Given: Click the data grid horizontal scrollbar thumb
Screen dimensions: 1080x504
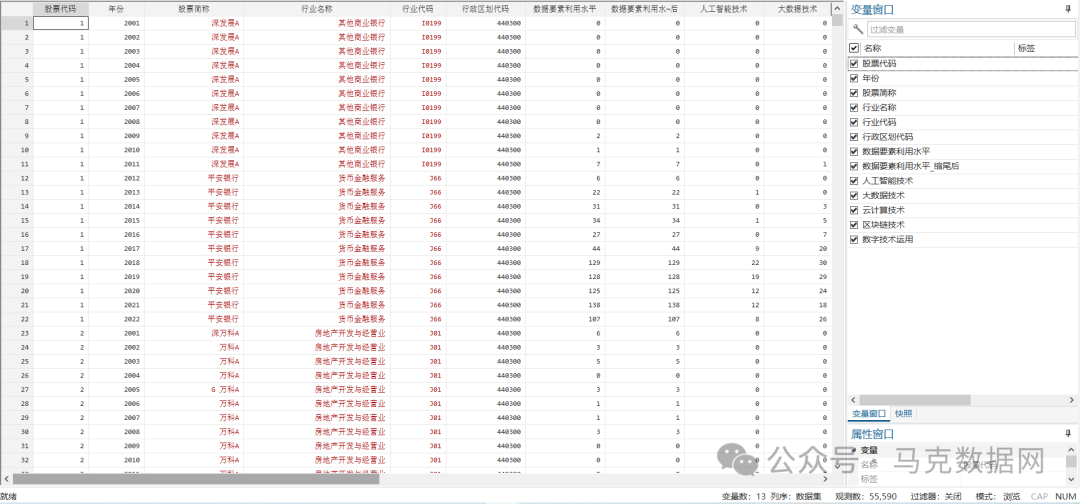Looking at the screenshot, I should [195, 479].
